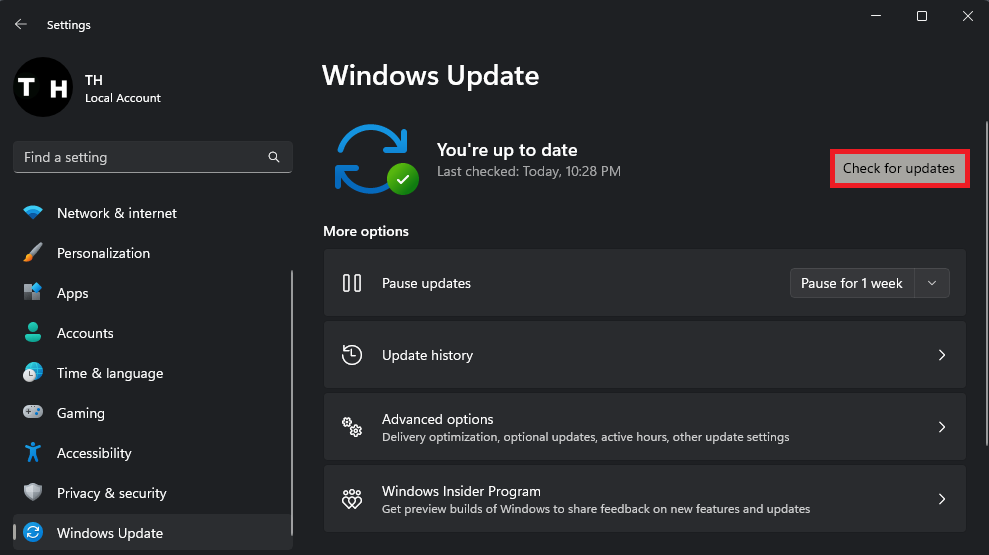Click the Find a setting search box

pos(153,157)
